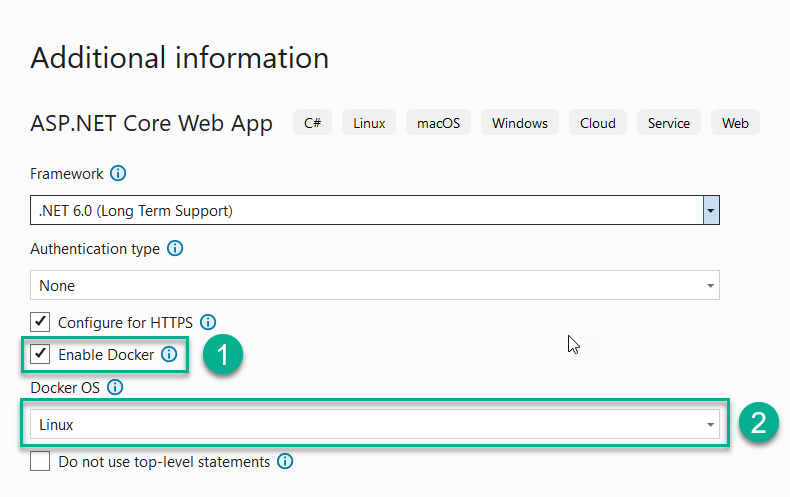
Task: Click the Configure for HTTPS label text
Action: 125,323
